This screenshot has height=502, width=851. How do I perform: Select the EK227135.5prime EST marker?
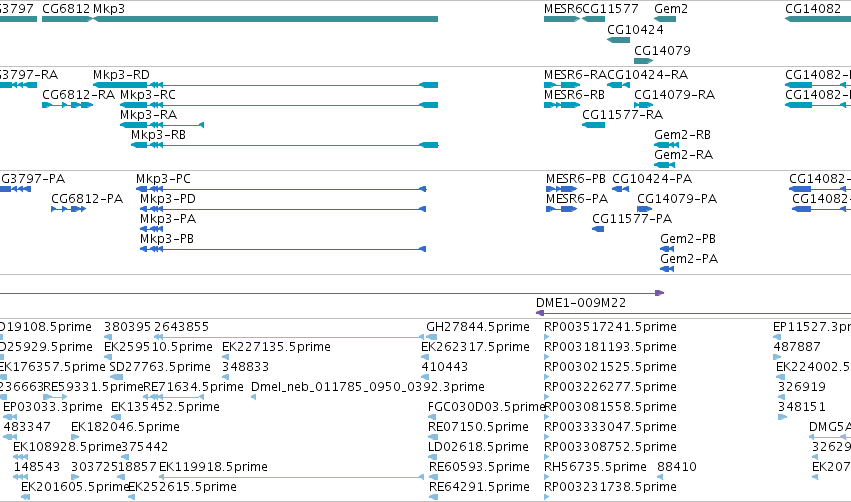pyautogui.click(x=225, y=357)
